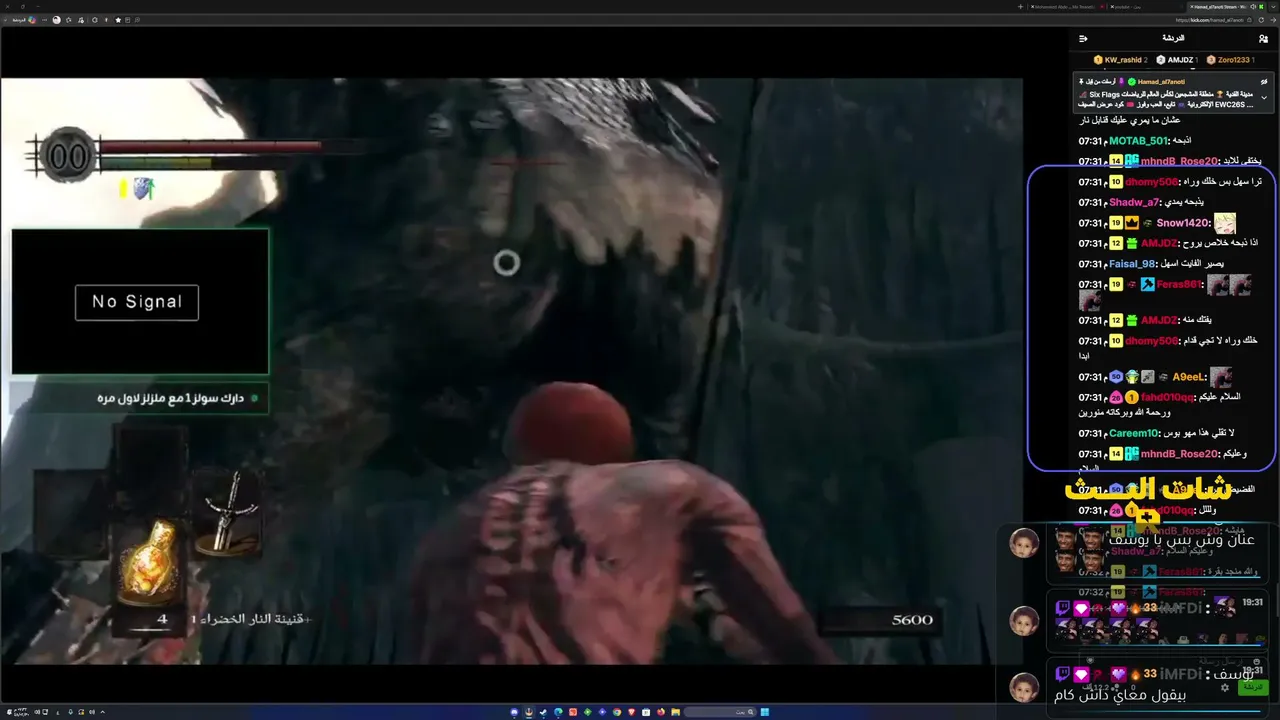Open chat settings gear icon

point(1225,688)
